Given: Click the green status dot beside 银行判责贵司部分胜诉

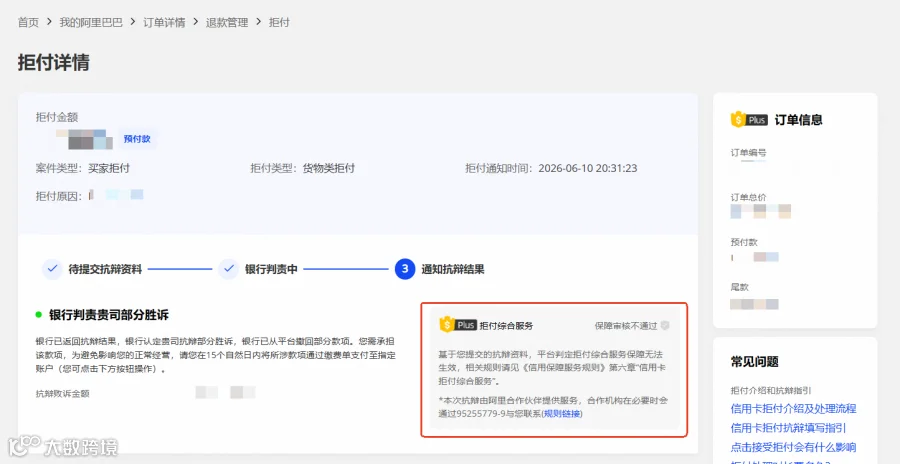Looking at the screenshot, I should (x=38, y=315).
